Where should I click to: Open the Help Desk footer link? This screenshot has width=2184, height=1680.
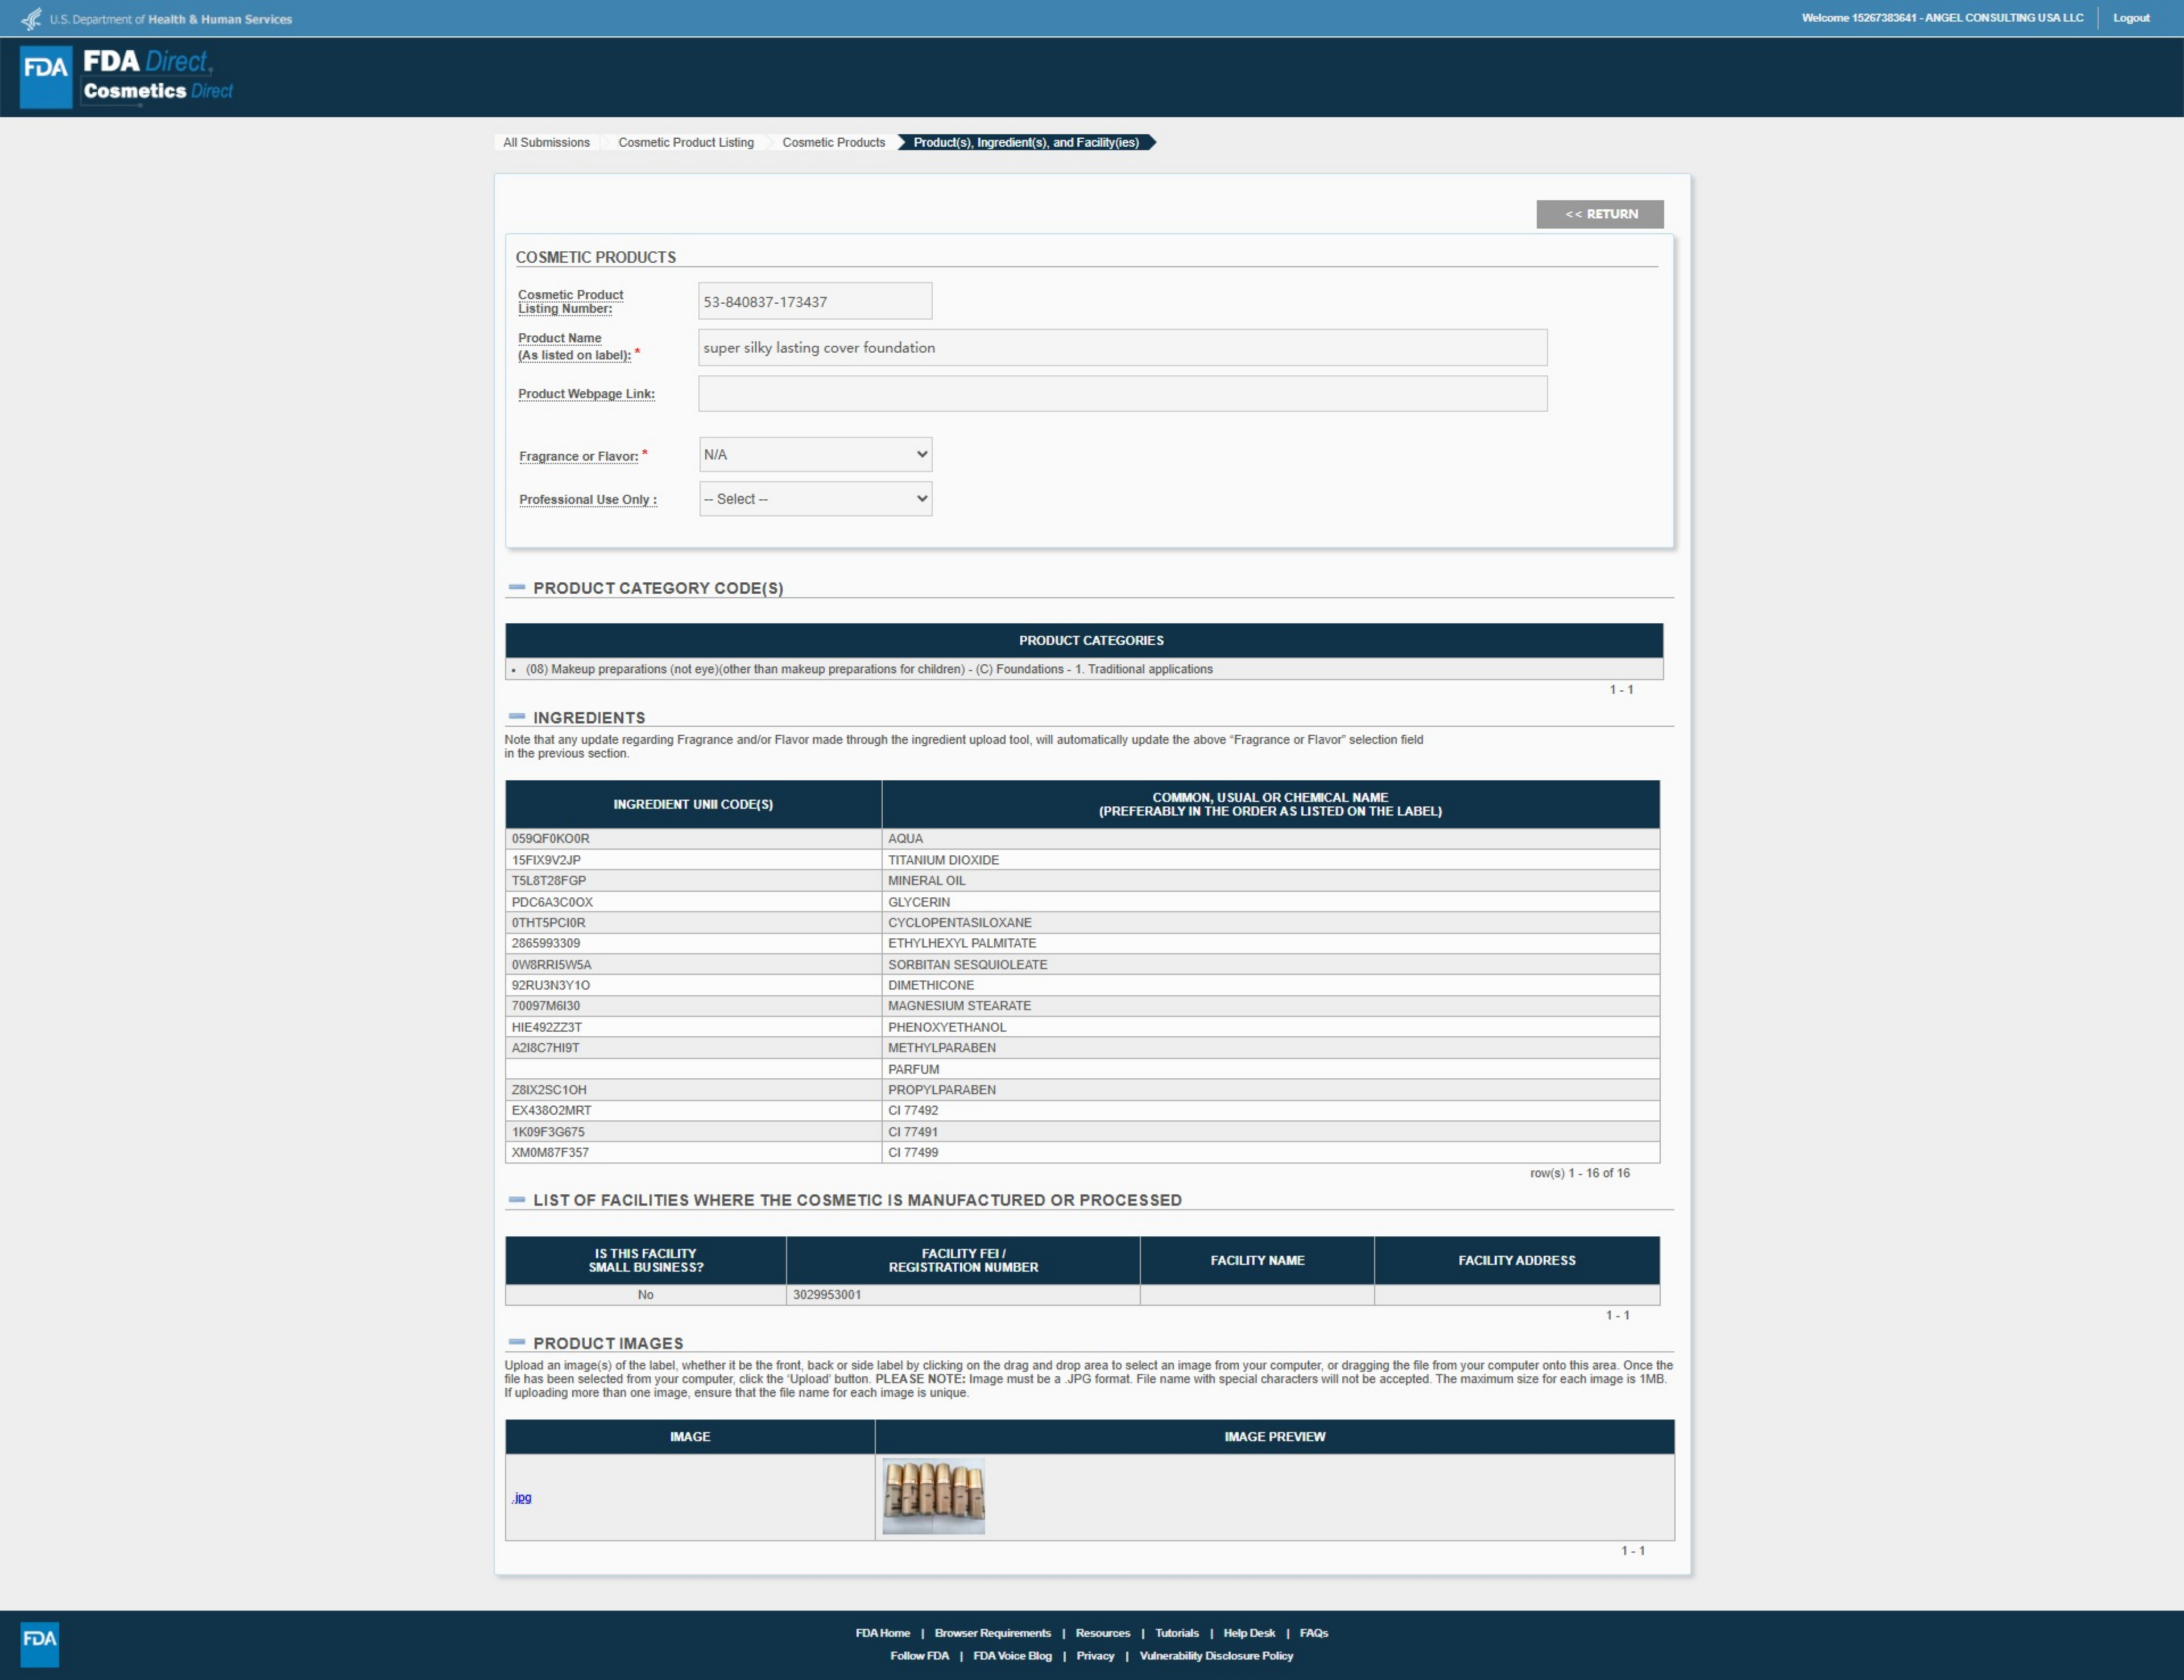[x=1248, y=1633]
